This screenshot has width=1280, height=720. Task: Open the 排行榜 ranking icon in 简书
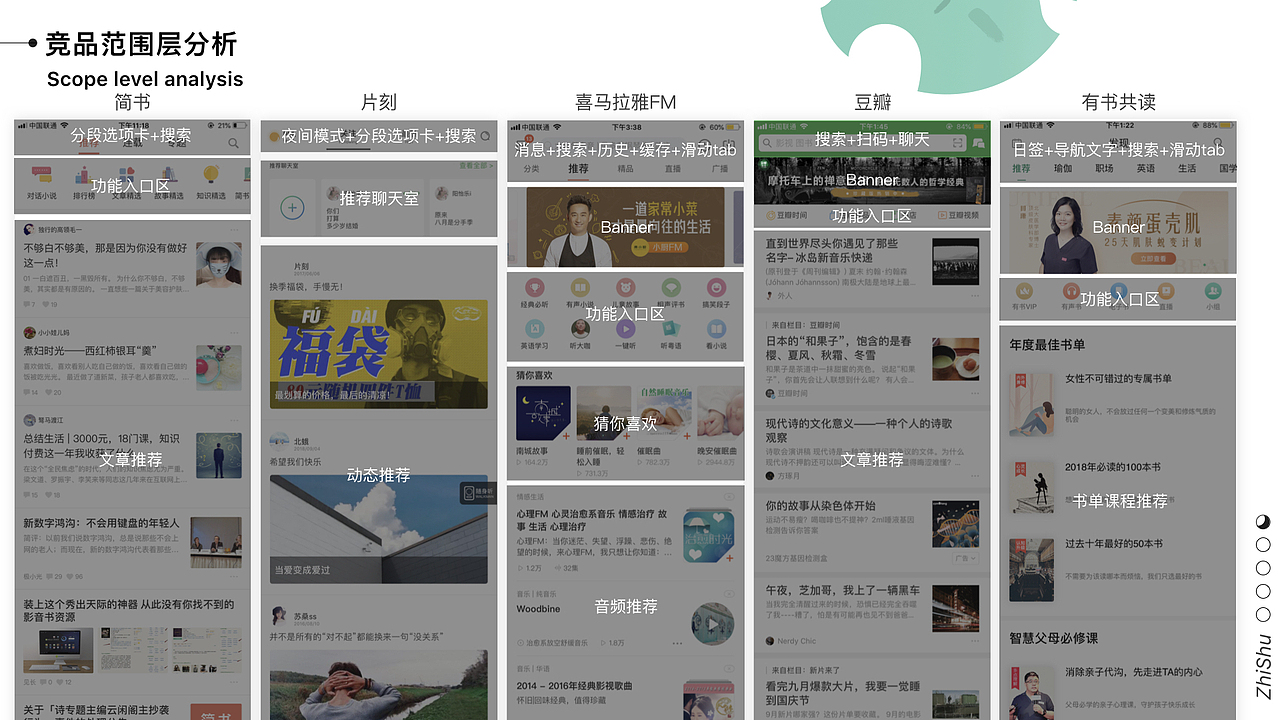pos(84,175)
